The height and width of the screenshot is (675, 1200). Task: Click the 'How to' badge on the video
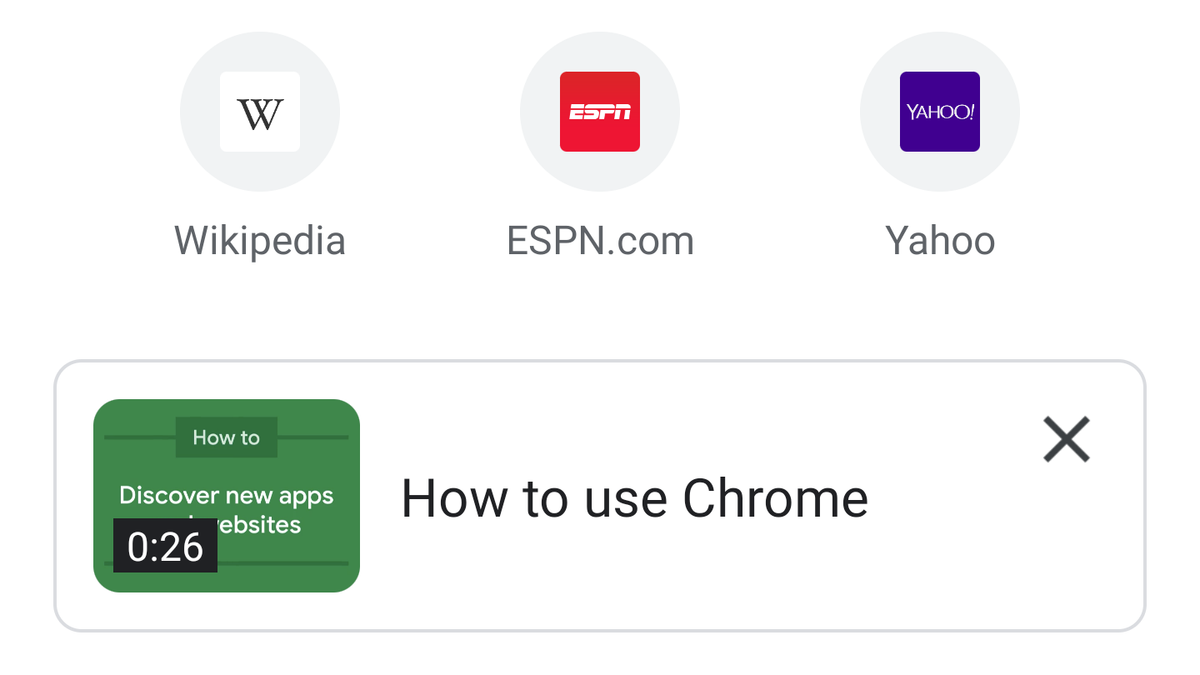tap(227, 437)
